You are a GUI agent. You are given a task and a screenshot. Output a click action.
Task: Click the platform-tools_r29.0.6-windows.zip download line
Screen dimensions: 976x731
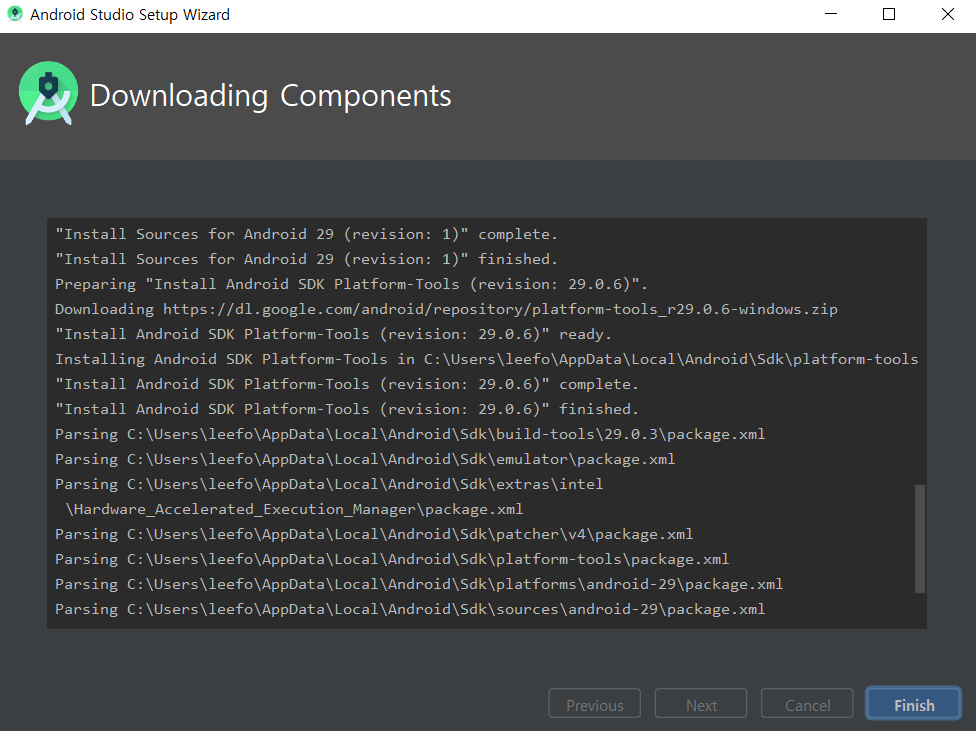tap(446, 309)
